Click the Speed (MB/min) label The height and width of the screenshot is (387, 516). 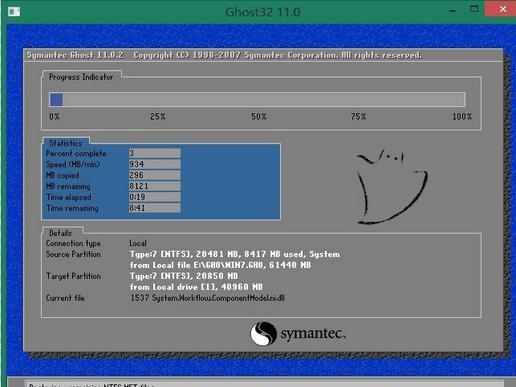tap(73, 164)
